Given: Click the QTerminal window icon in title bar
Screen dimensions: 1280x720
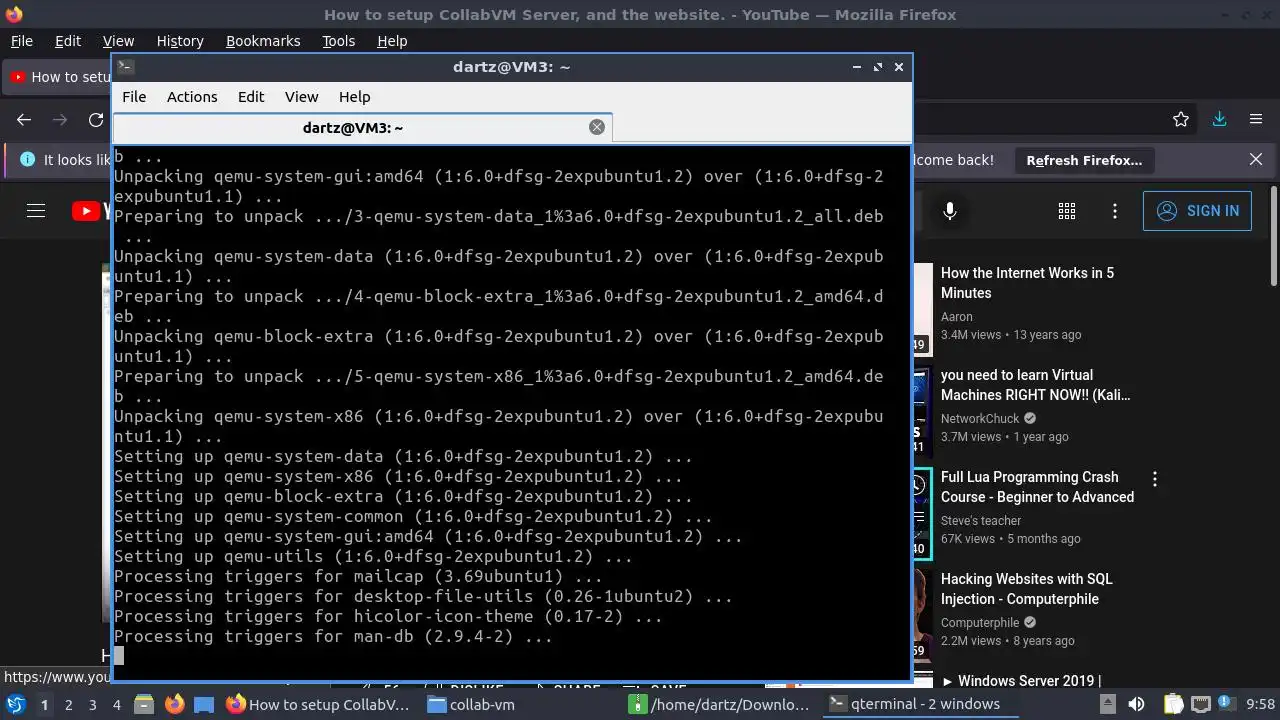Looking at the screenshot, I should [x=125, y=67].
